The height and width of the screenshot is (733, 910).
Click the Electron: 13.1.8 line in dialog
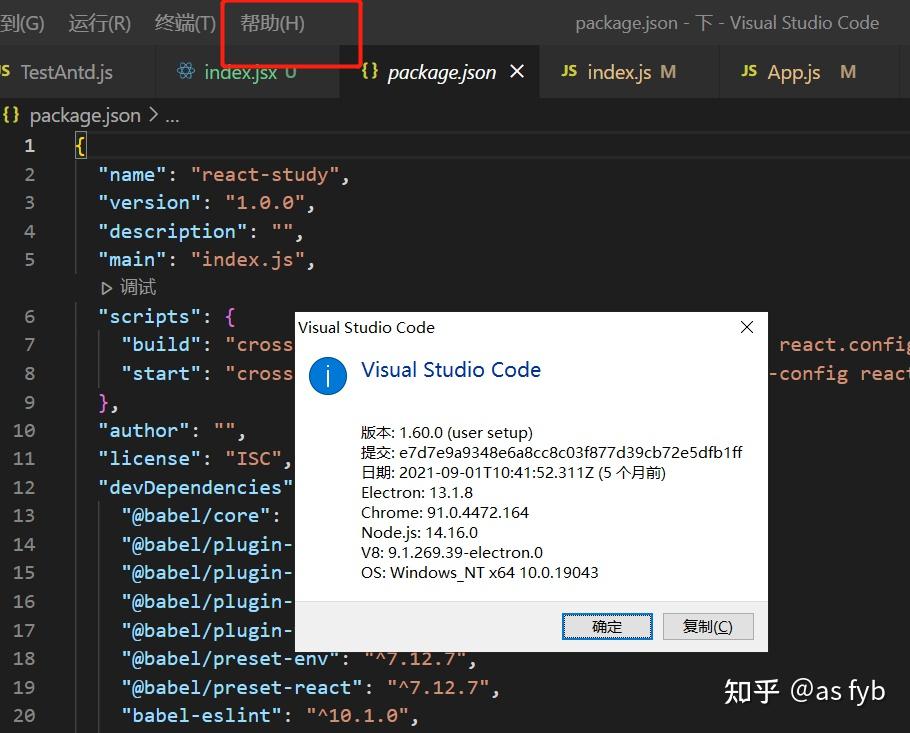pos(417,493)
